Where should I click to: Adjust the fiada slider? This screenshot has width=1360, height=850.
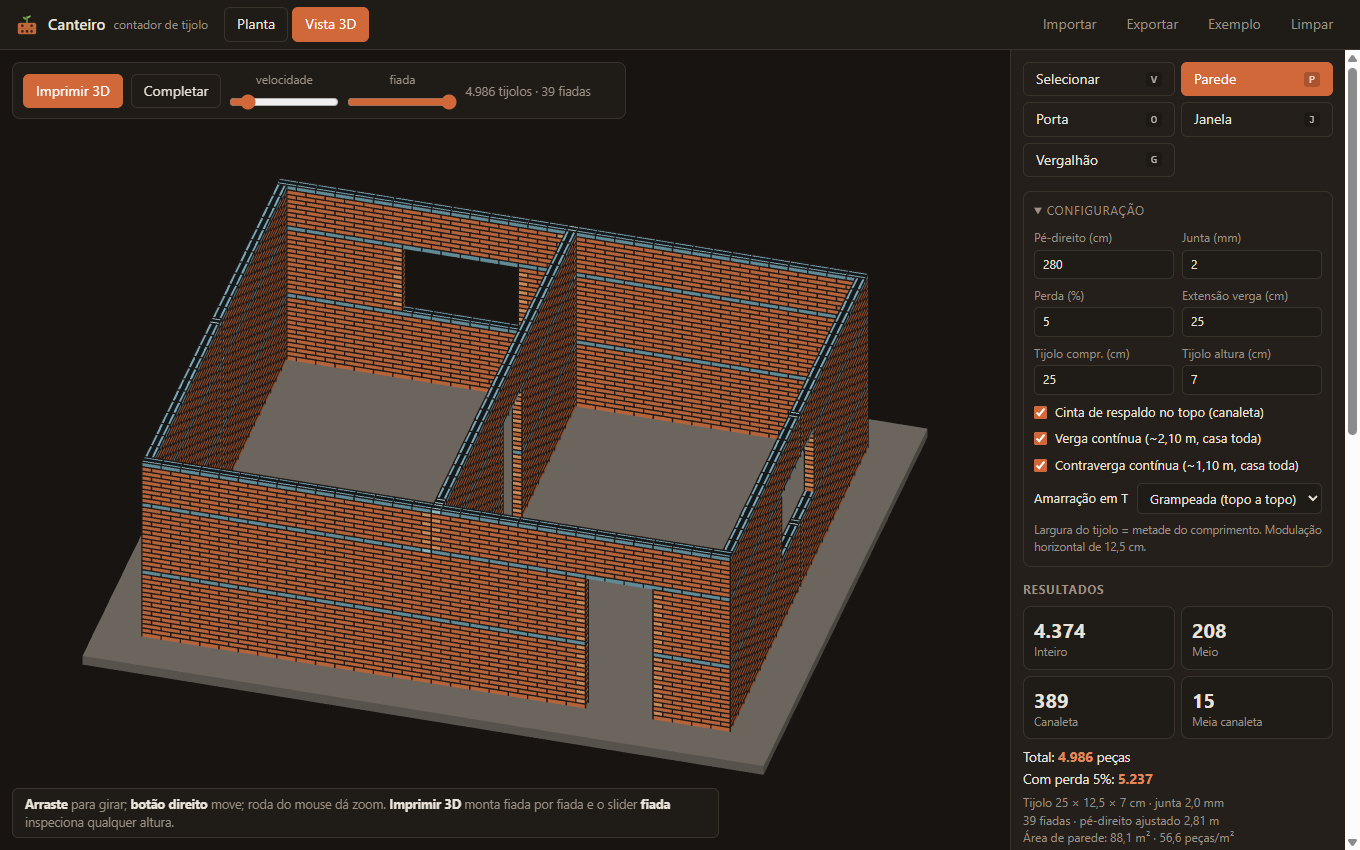pyautogui.click(x=402, y=101)
